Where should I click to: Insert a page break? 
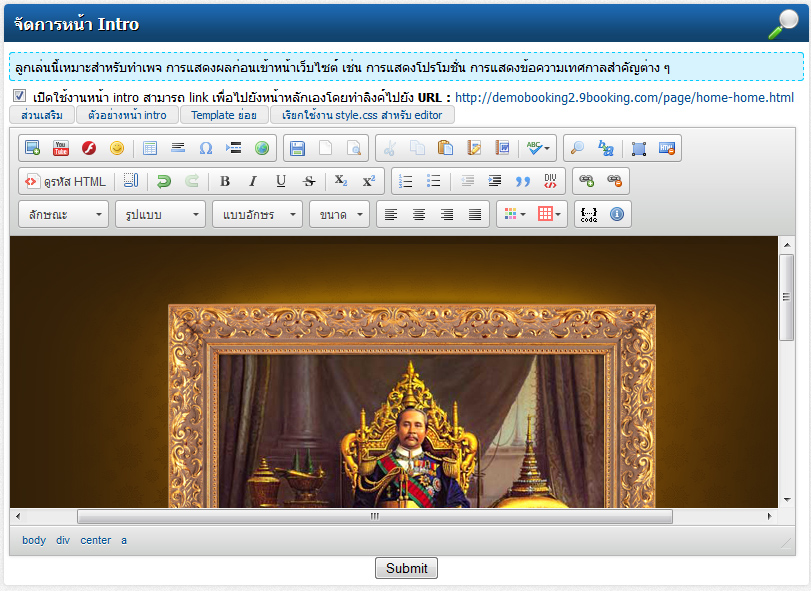[234, 148]
